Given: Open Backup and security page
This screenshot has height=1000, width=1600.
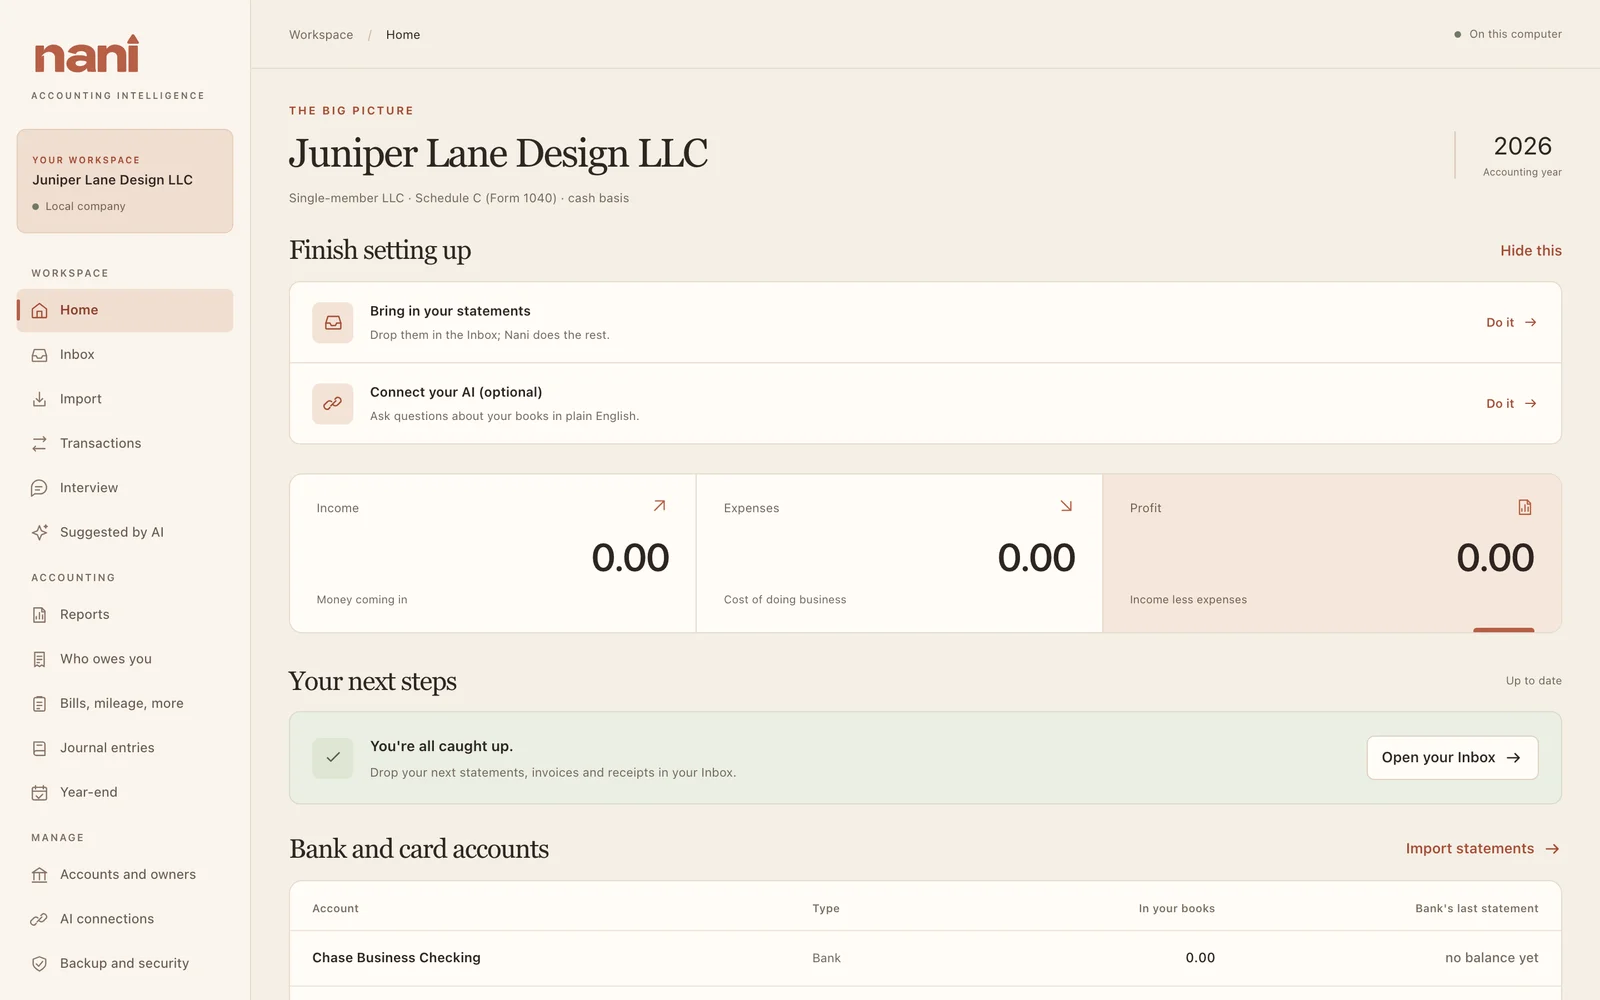Looking at the screenshot, I should click(125, 964).
